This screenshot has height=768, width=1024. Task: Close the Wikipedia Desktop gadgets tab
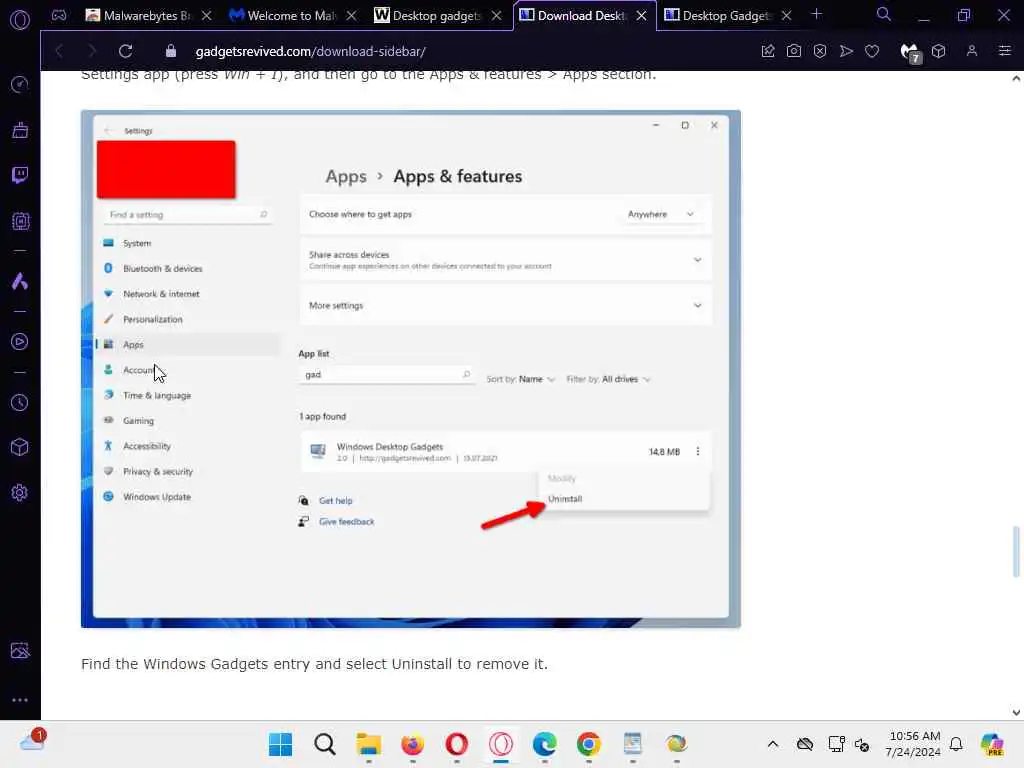click(496, 16)
